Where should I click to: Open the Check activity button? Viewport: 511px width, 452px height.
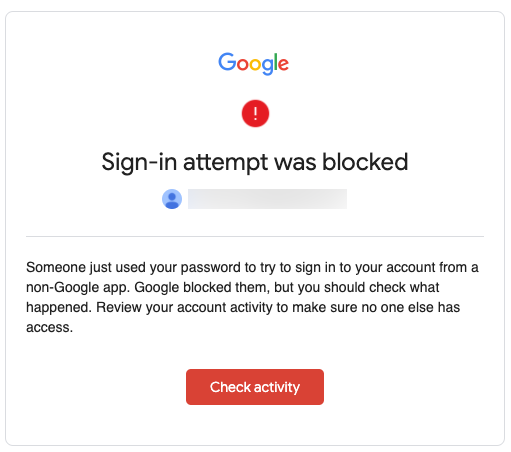255,387
